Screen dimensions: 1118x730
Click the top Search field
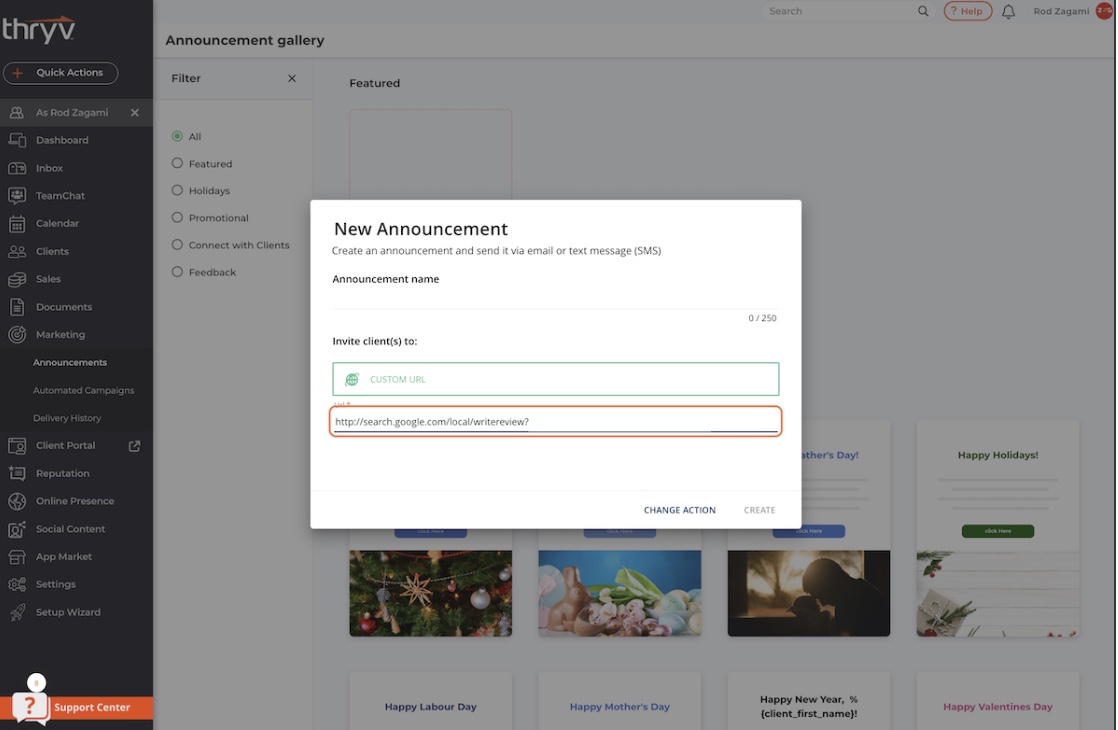click(843, 11)
